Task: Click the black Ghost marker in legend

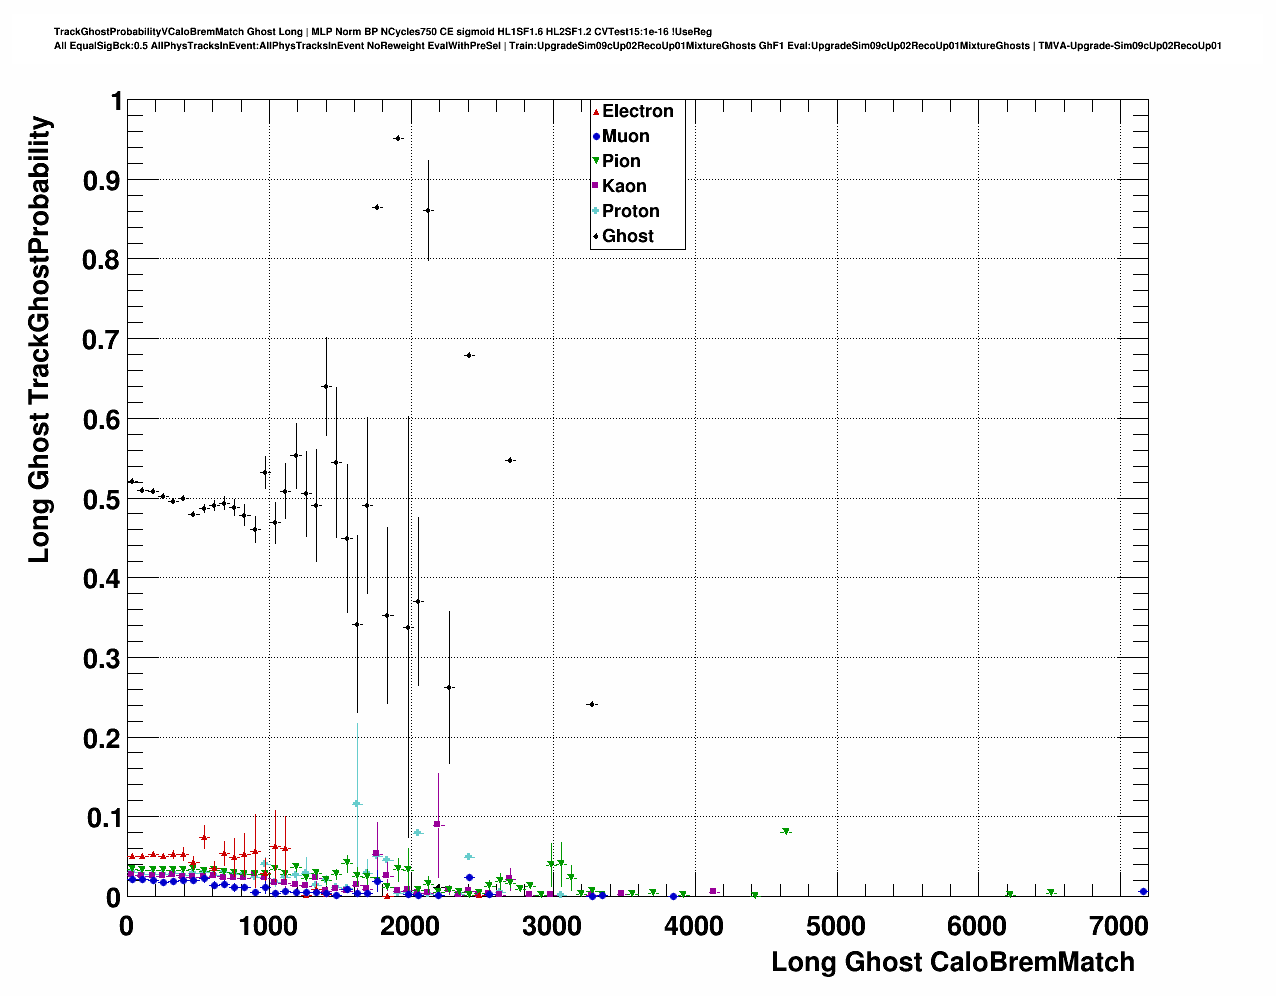Action: 596,236
